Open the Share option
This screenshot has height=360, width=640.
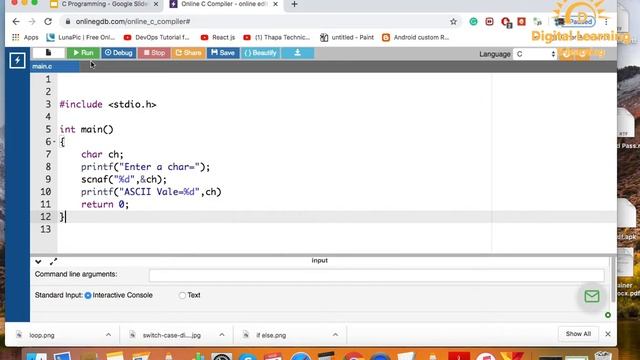click(x=188, y=53)
